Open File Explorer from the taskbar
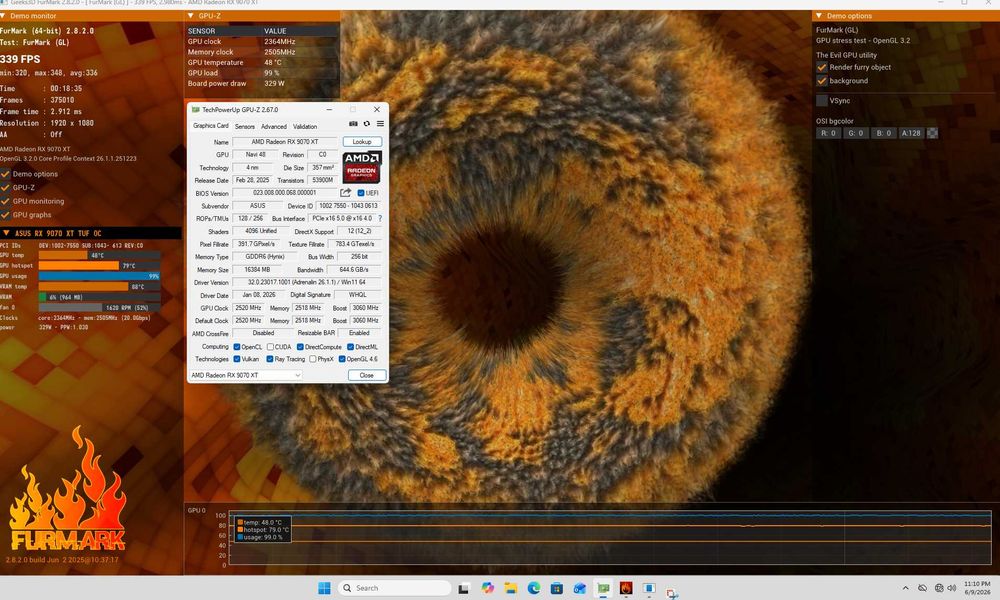The image size is (1000, 600). tap(511, 588)
